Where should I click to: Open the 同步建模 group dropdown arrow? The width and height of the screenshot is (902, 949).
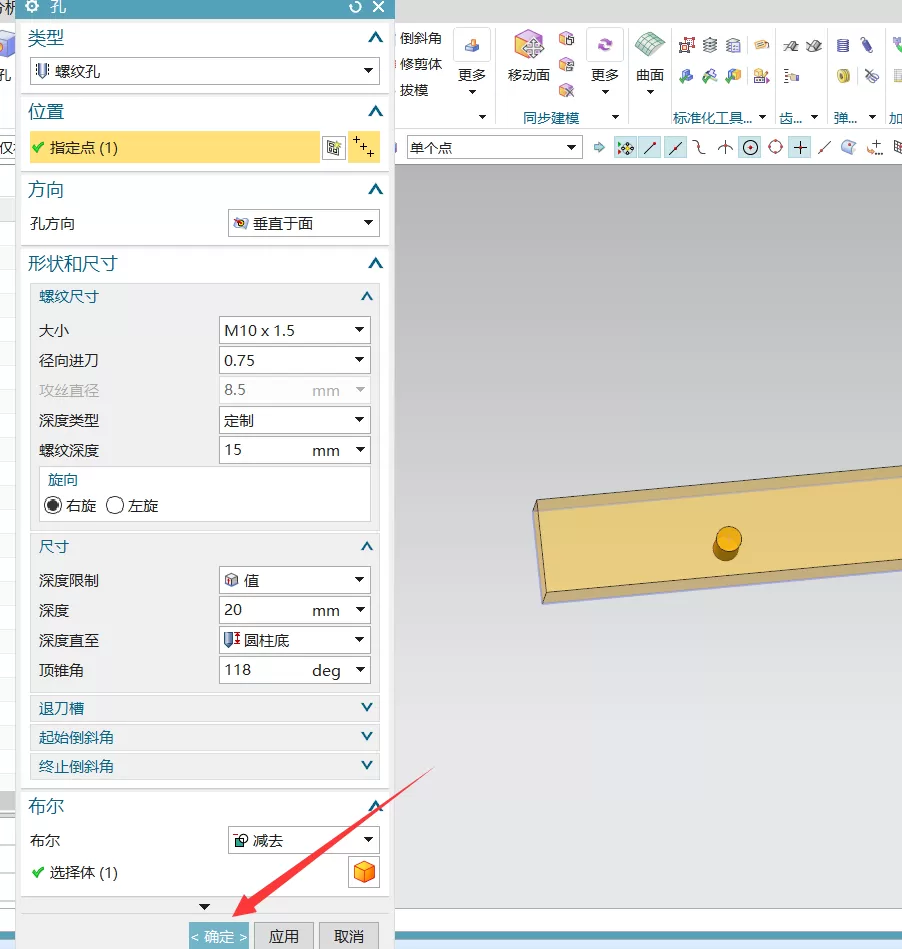point(615,117)
